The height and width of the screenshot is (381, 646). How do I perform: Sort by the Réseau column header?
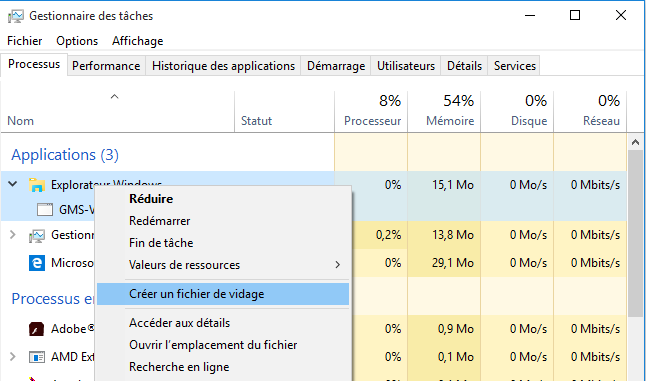pyautogui.click(x=590, y=112)
